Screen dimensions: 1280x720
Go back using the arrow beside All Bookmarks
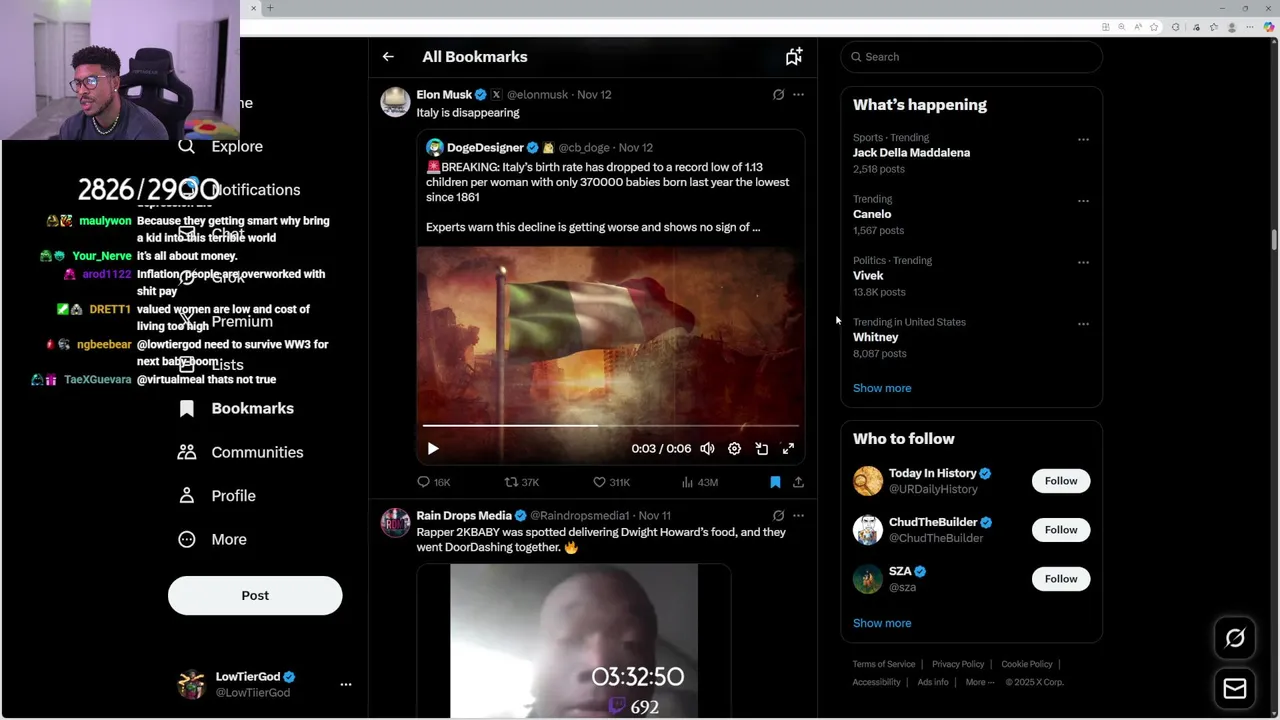click(x=388, y=57)
